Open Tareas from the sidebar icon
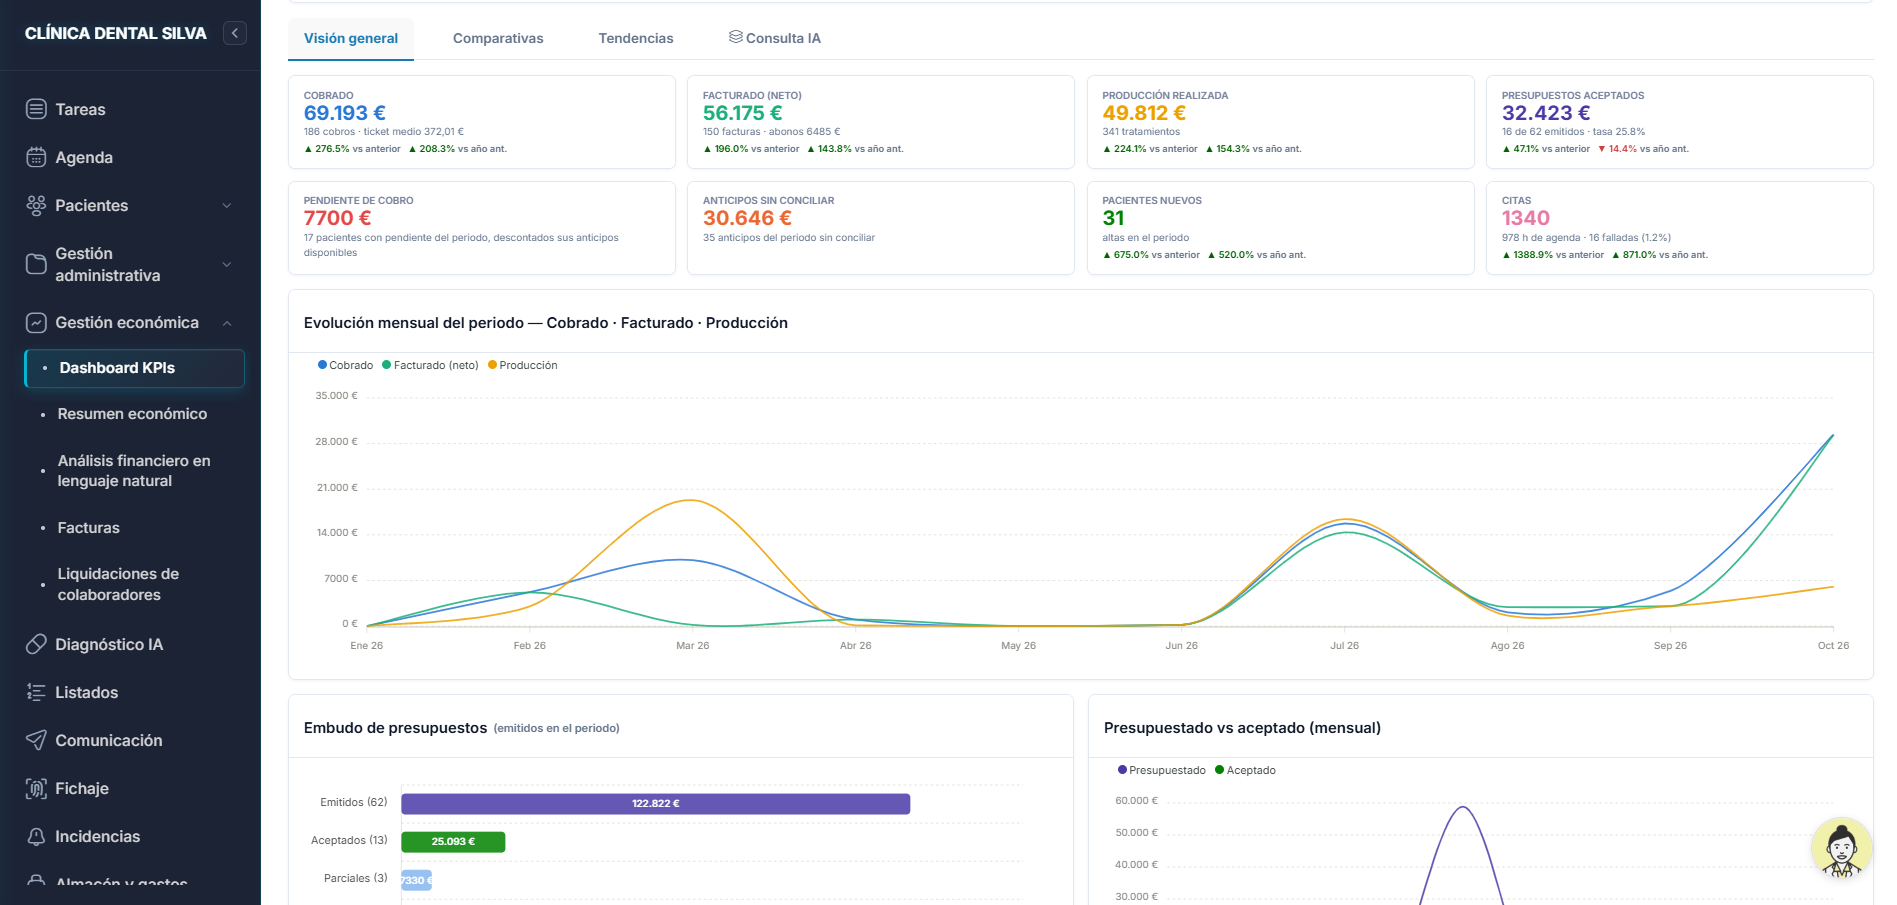The image size is (1897, 905). click(36, 109)
